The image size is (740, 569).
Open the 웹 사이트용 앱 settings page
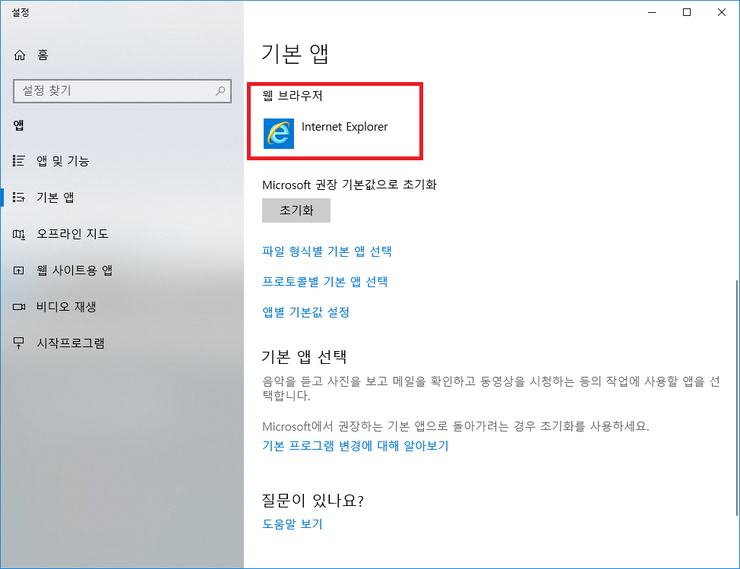(x=75, y=271)
